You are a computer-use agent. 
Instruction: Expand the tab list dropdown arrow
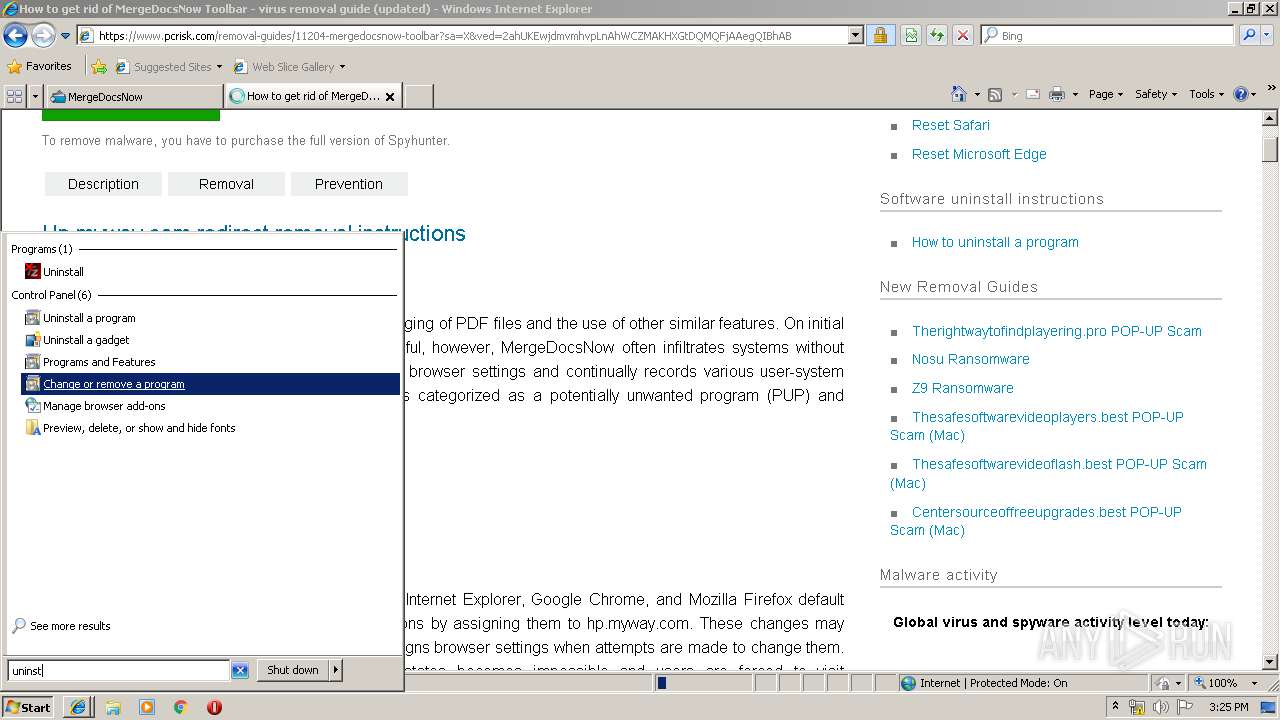click(35, 96)
